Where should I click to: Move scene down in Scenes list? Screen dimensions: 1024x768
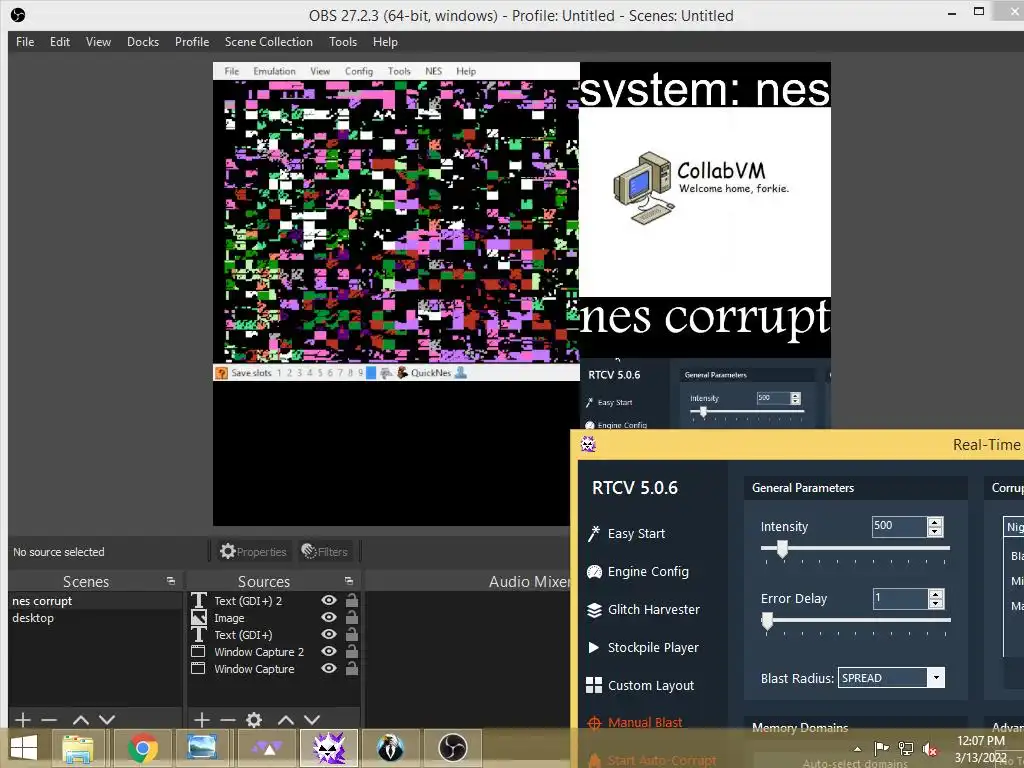click(107, 720)
